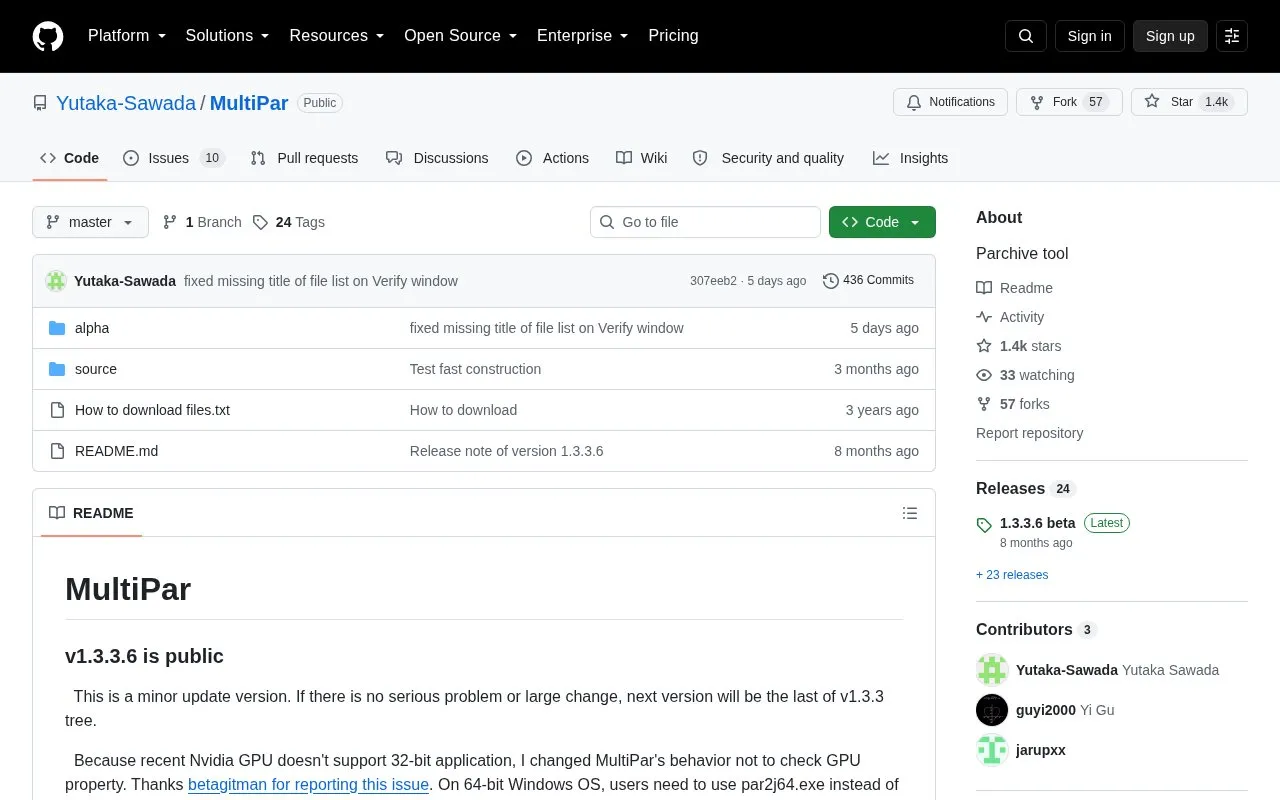1280x800 pixels.
Task: Open the Discussions tab
Action: click(437, 158)
